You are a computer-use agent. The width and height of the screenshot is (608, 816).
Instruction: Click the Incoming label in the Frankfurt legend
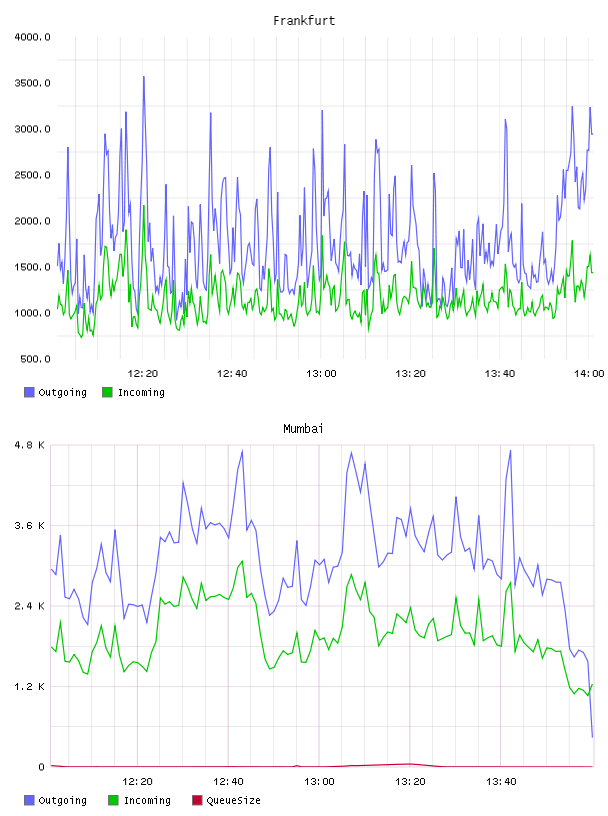pyautogui.click(x=141, y=392)
